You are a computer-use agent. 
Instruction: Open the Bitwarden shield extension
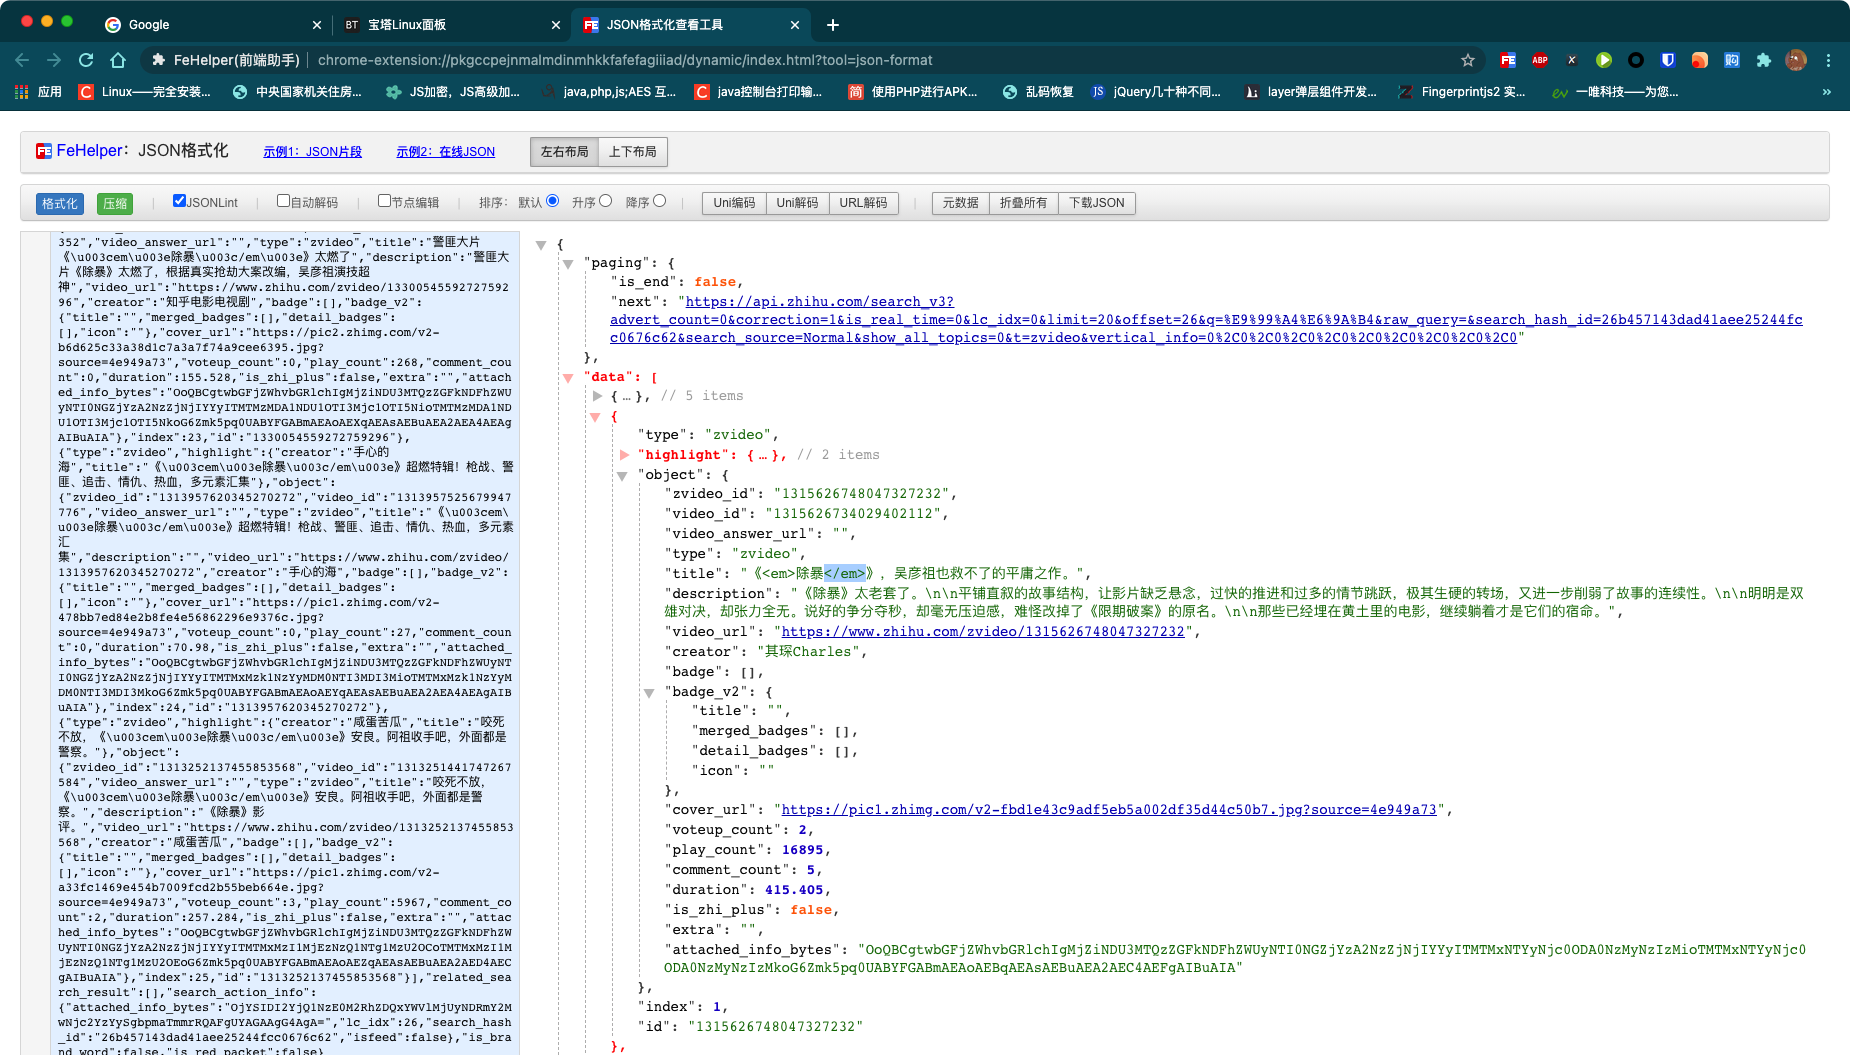pos(1668,60)
